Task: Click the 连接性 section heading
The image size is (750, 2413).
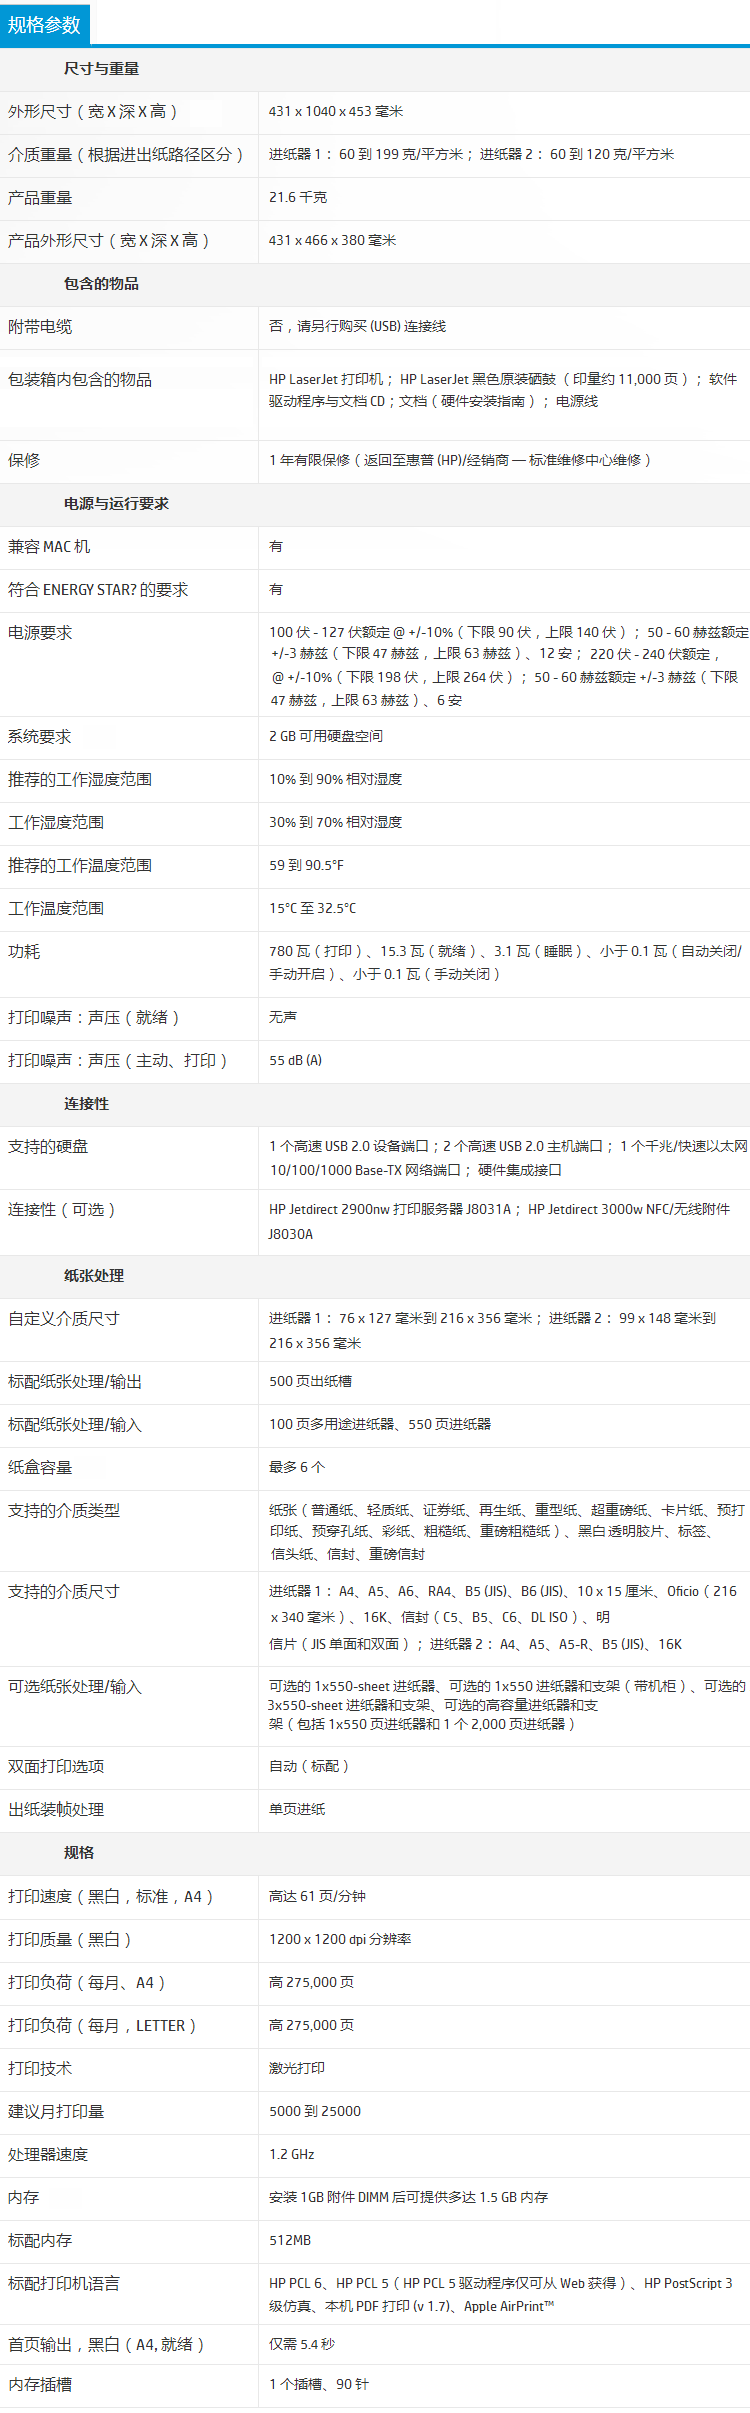Action: 87,1104
